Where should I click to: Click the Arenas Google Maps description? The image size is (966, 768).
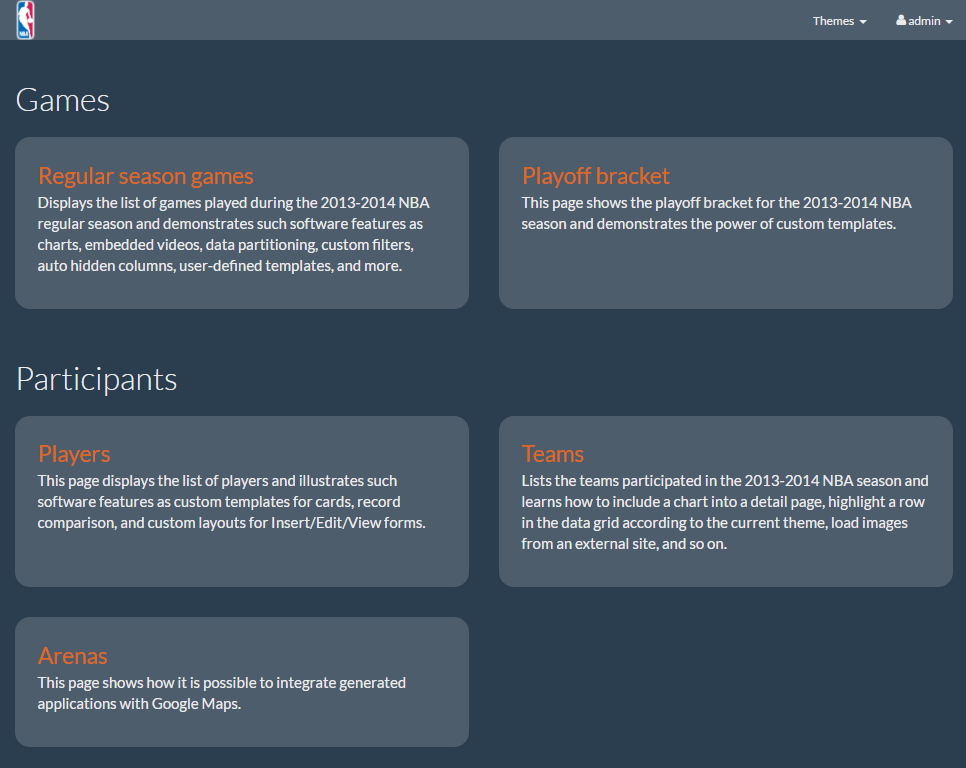pos(222,693)
